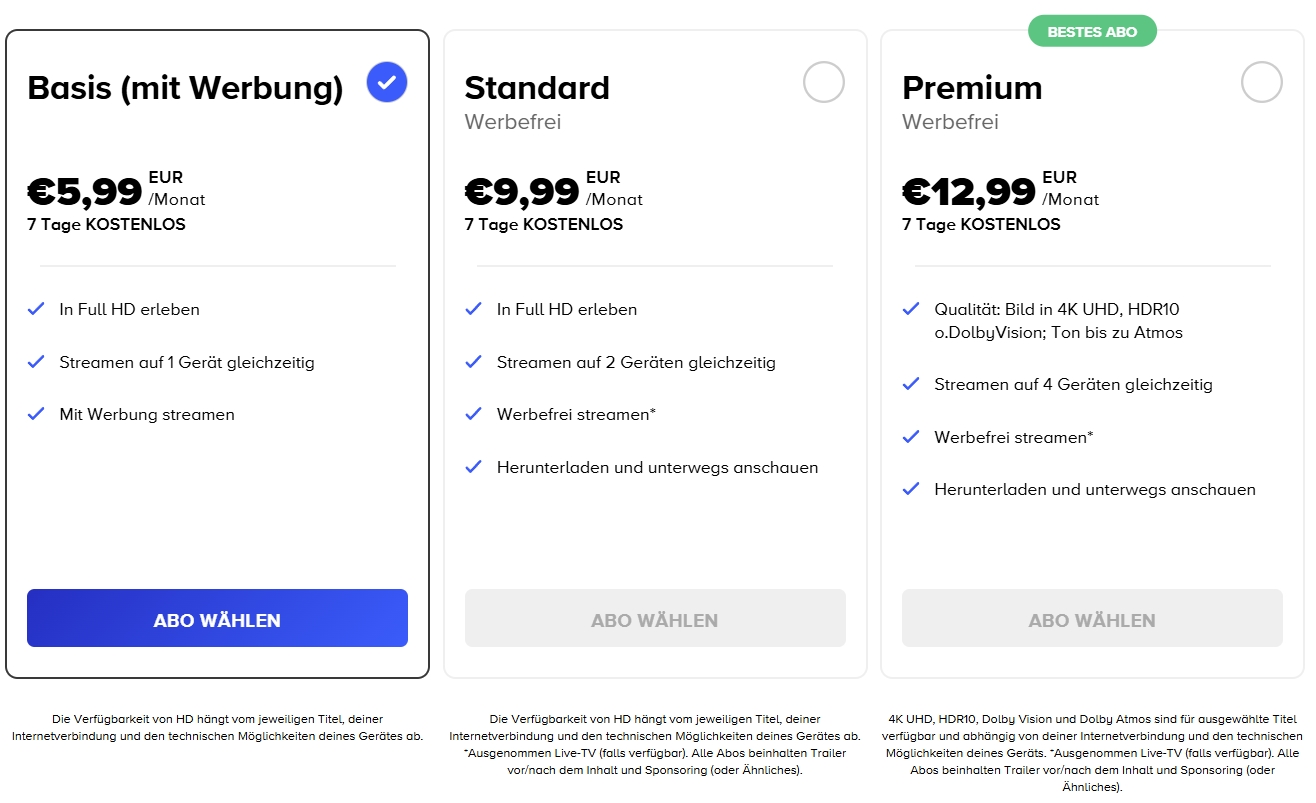This screenshot has width=1316, height=803.
Task: Click checkmark next to Basis In Full HD erleben
Action: (36, 308)
